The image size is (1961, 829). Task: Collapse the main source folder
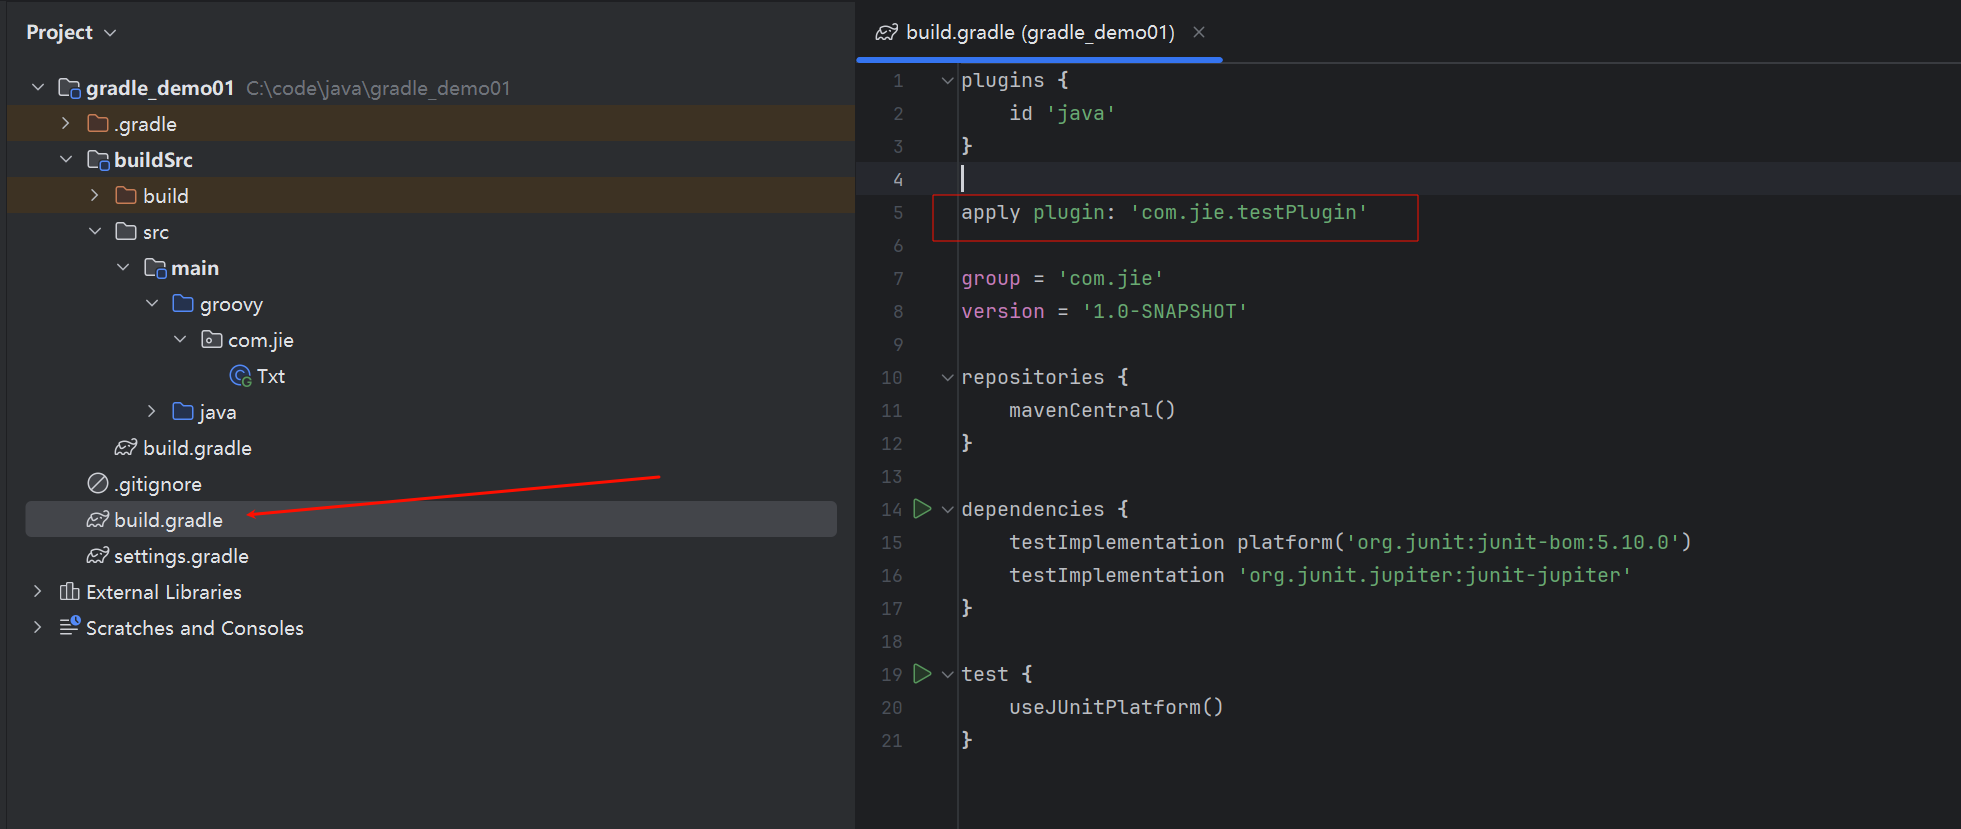123,268
